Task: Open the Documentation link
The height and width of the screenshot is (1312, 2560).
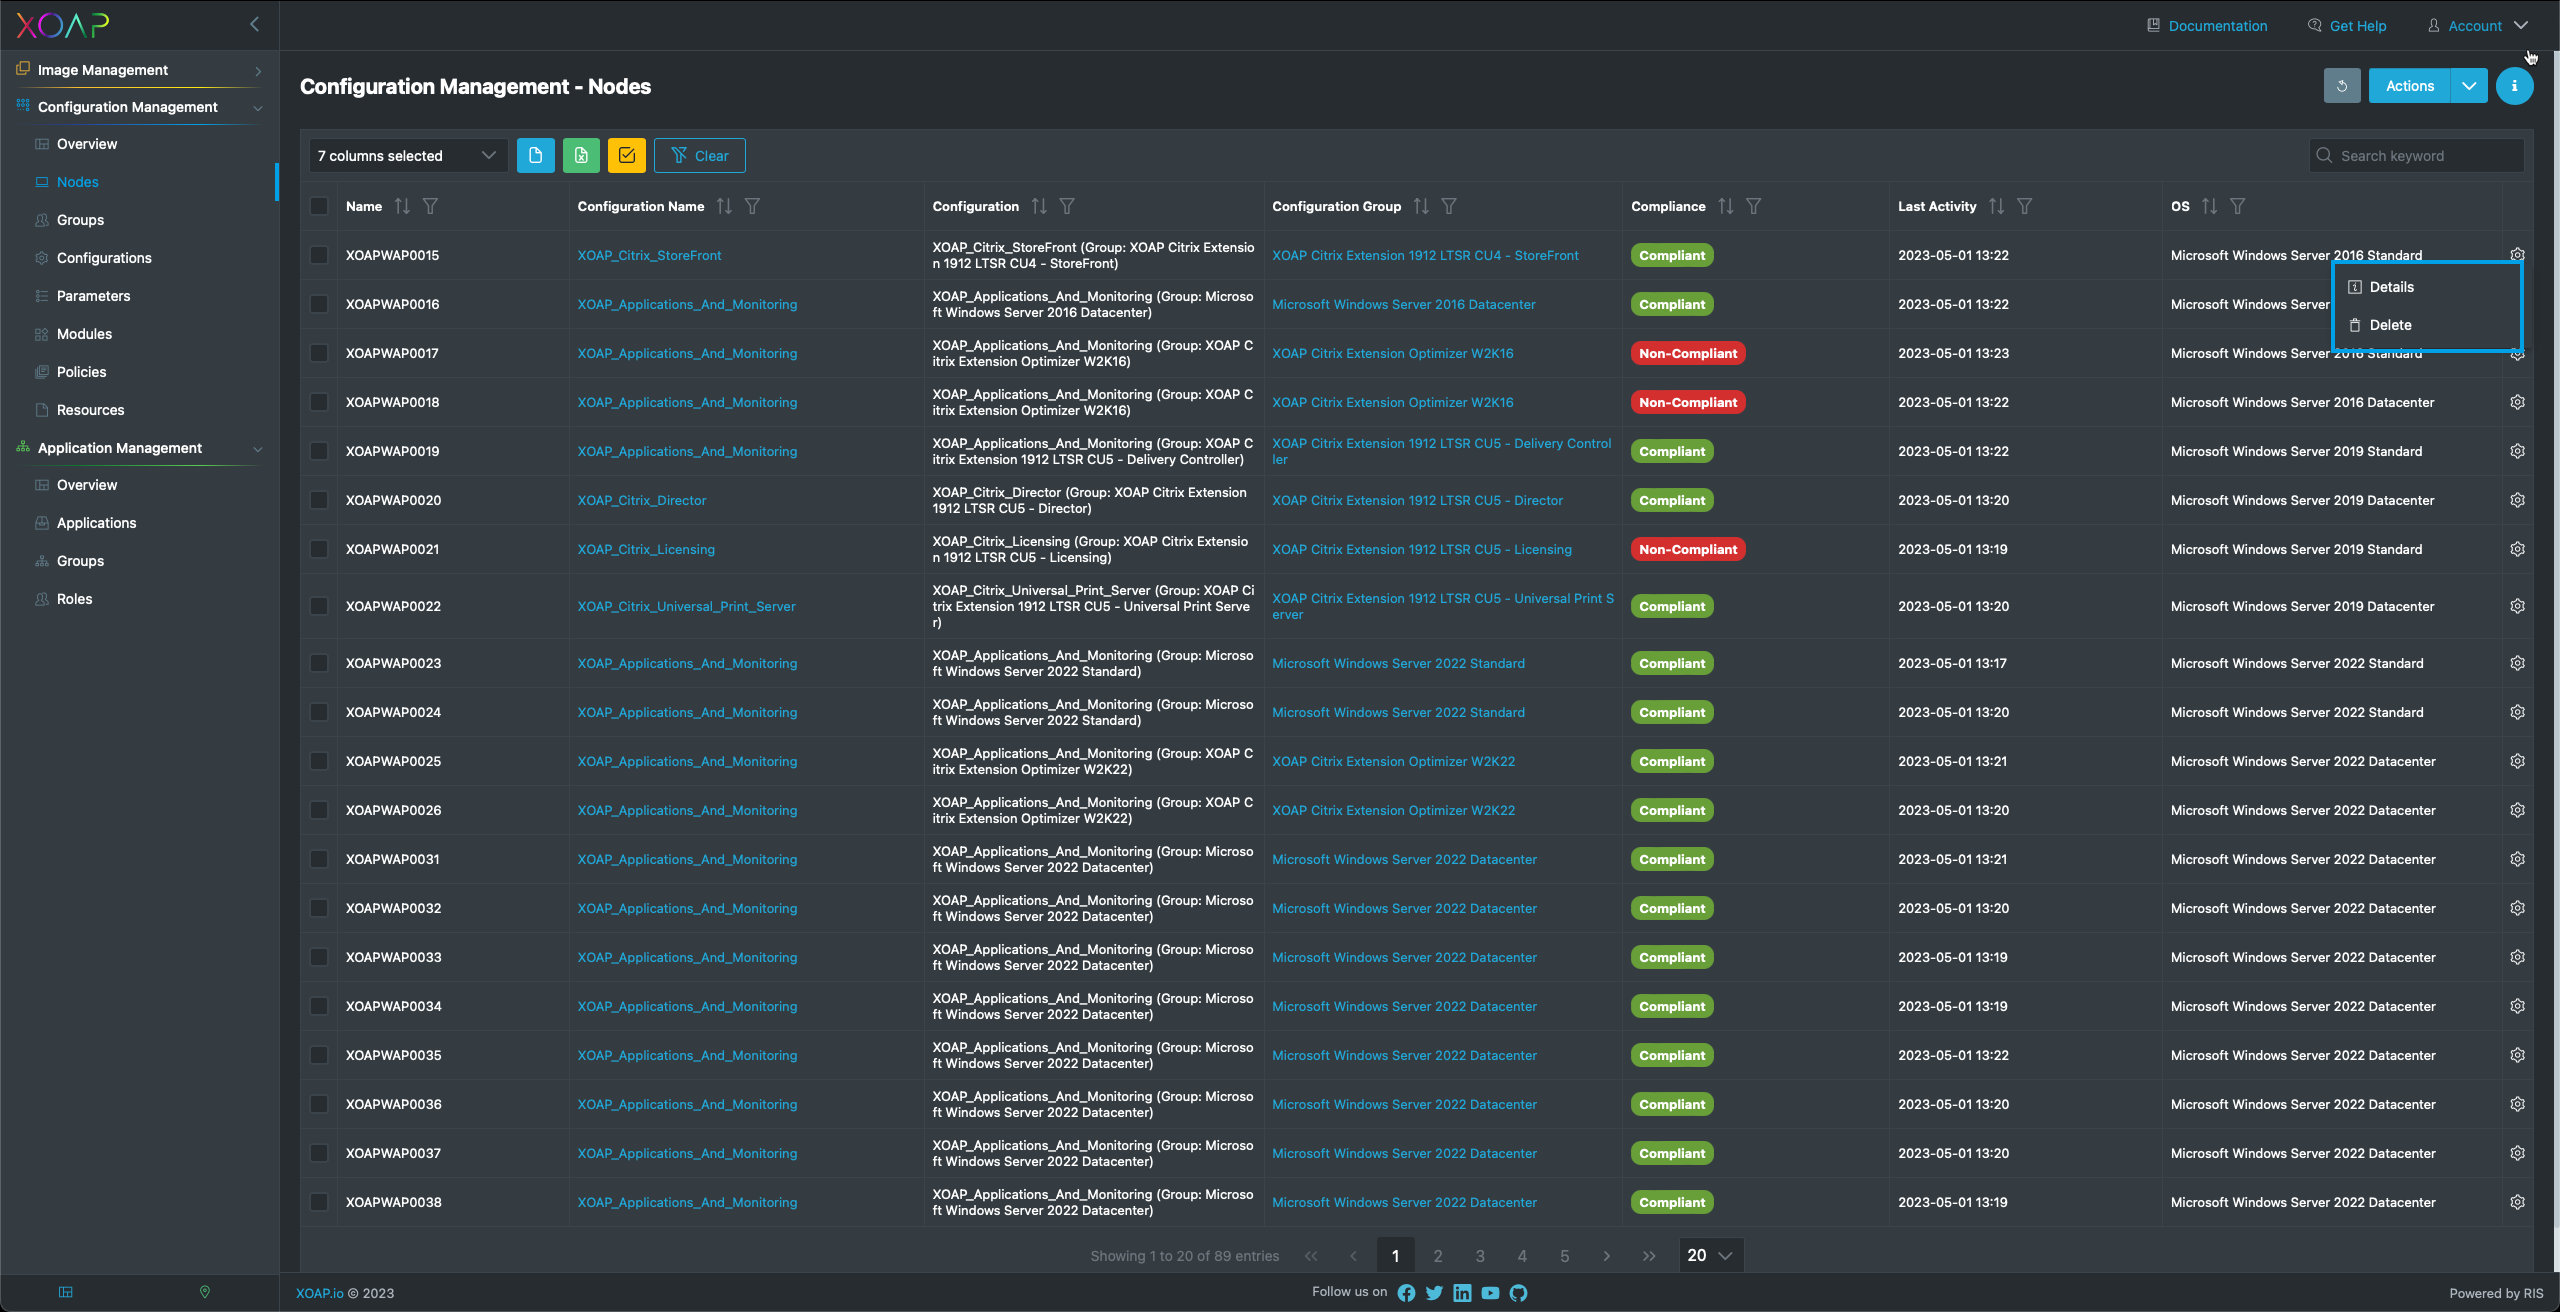Action: point(2208,26)
